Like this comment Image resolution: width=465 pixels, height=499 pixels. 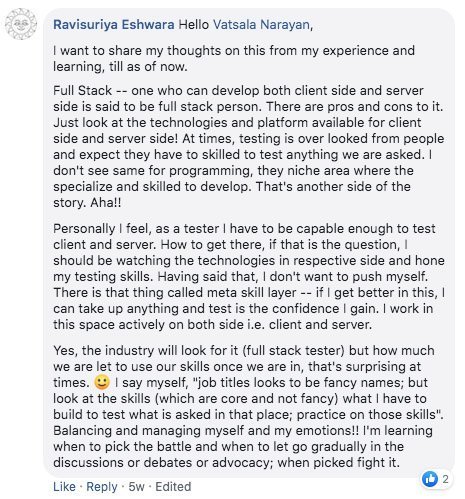(x=64, y=487)
